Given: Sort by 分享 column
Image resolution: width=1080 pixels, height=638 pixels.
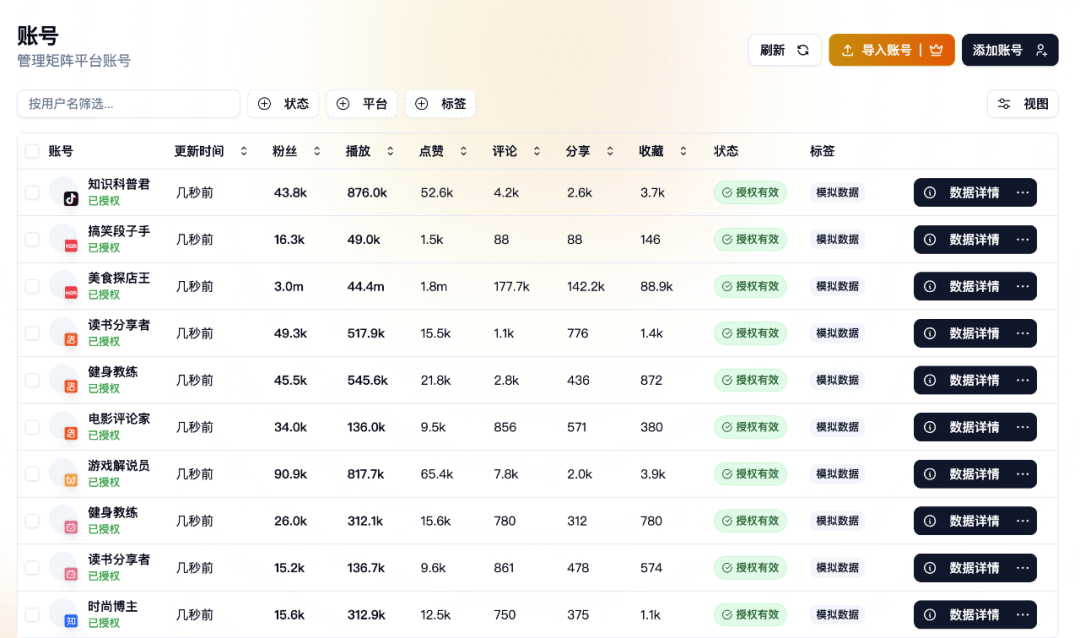Looking at the screenshot, I should (590, 151).
